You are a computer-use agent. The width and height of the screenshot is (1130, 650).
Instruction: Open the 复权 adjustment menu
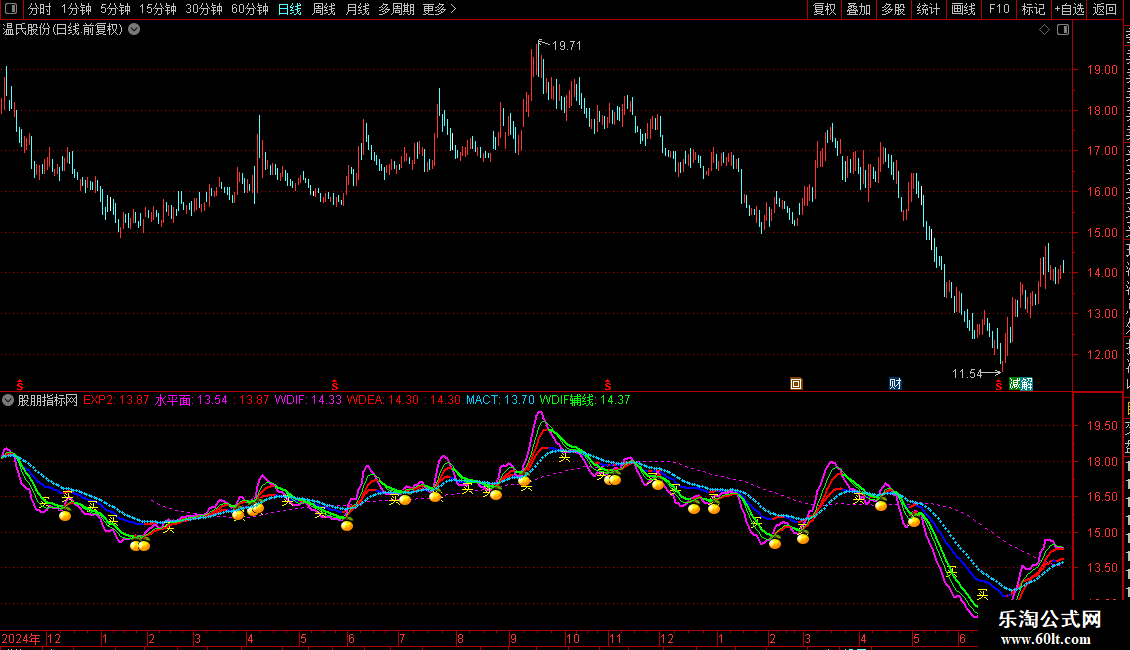(824, 9)
